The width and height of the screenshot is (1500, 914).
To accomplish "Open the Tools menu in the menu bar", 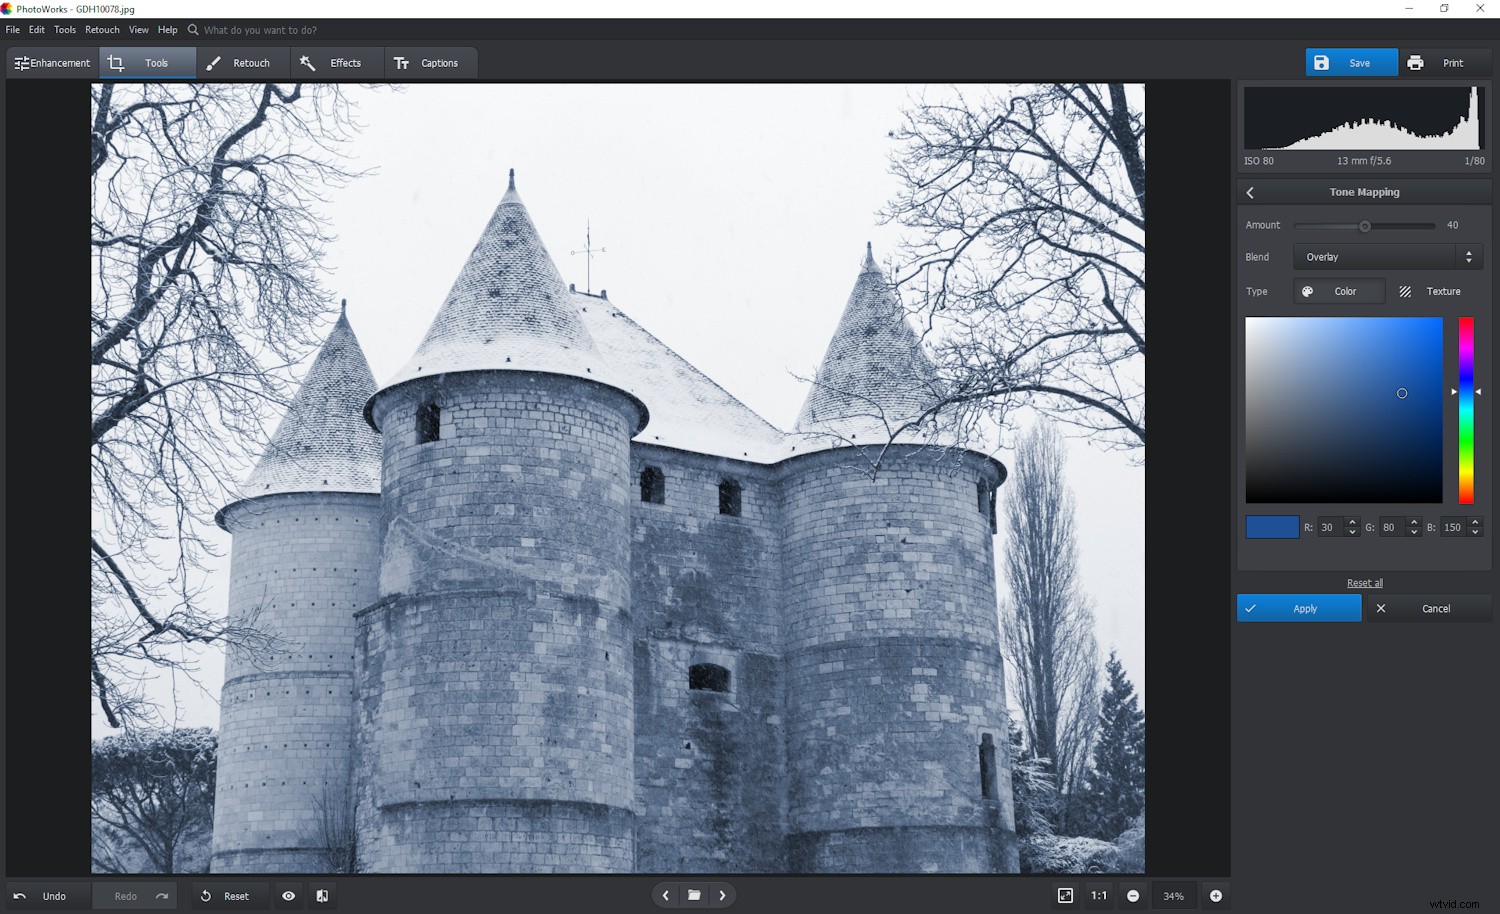I will [64, 29].
